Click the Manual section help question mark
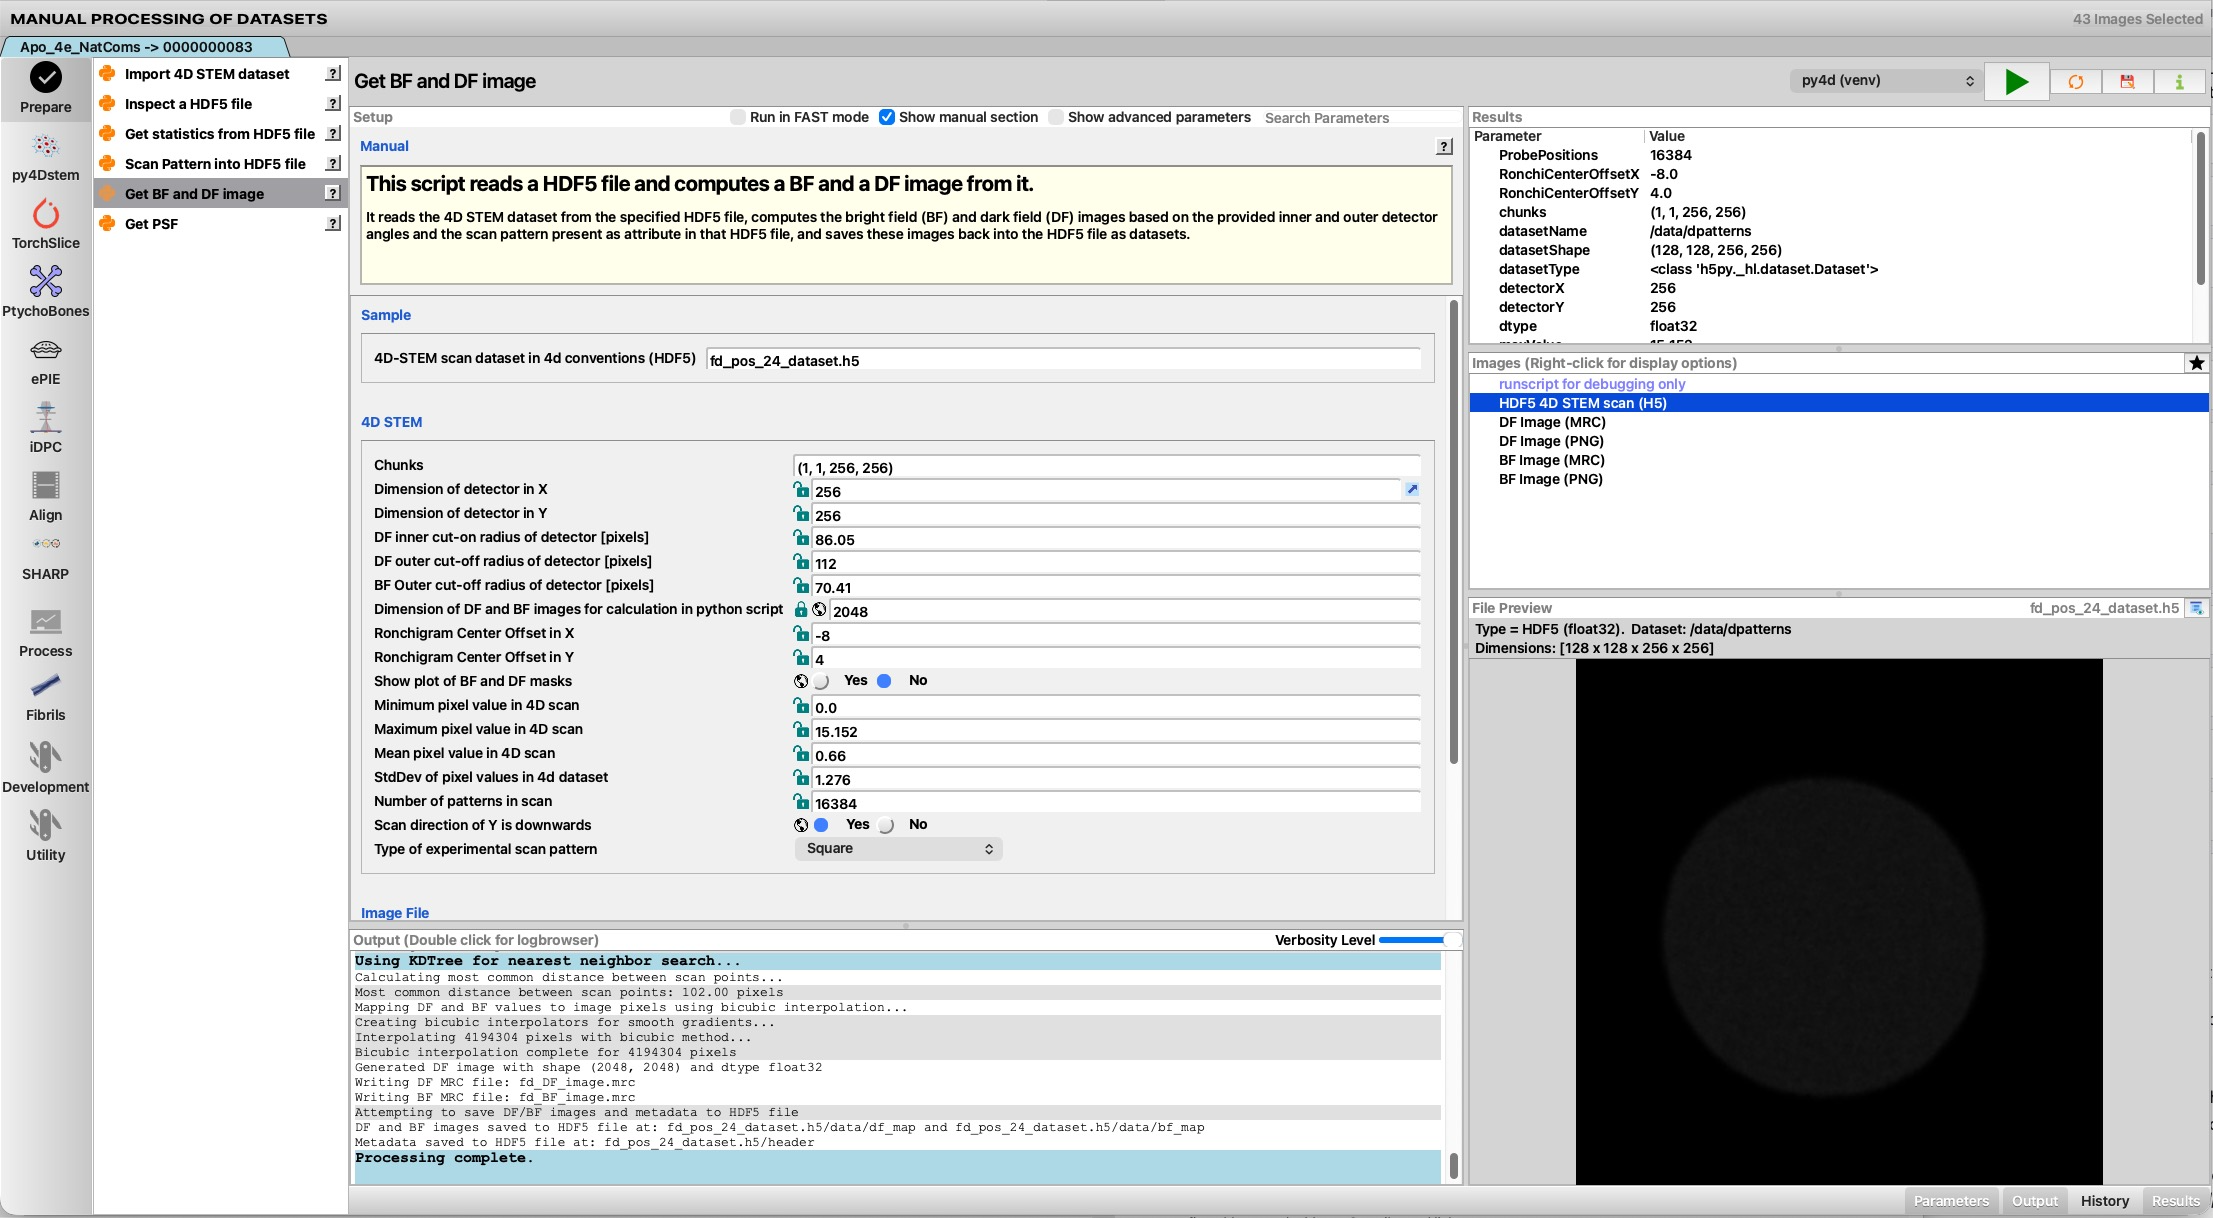 [x=1444, y=147]
